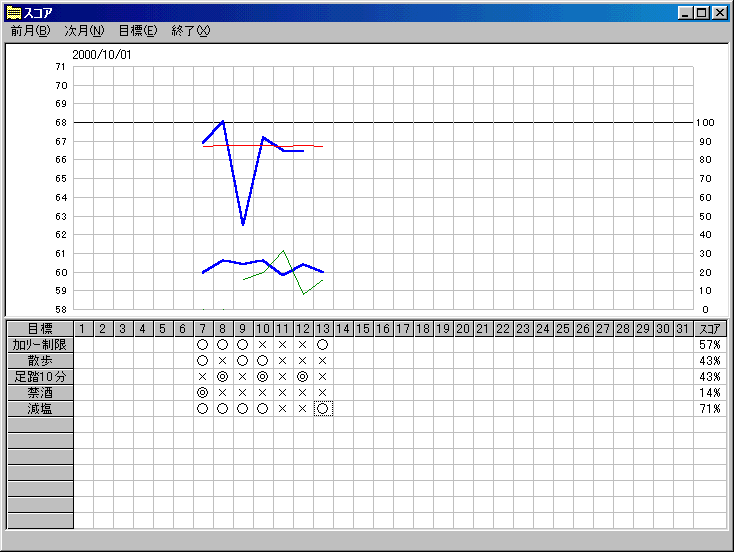Toggle 足踏10分 double circle on day 10
This screenshot has width=734, height=552.
pyautogui.click(x=263, y=377)
